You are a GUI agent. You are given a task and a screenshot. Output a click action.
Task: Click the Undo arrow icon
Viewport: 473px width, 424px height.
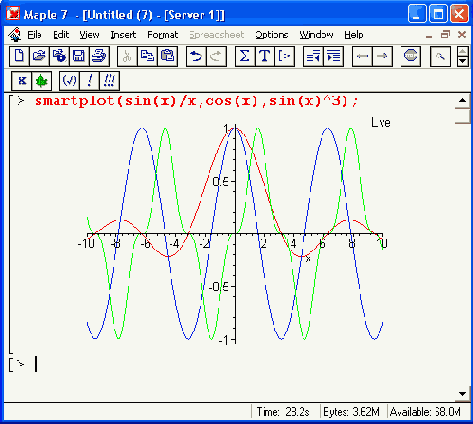196,56
